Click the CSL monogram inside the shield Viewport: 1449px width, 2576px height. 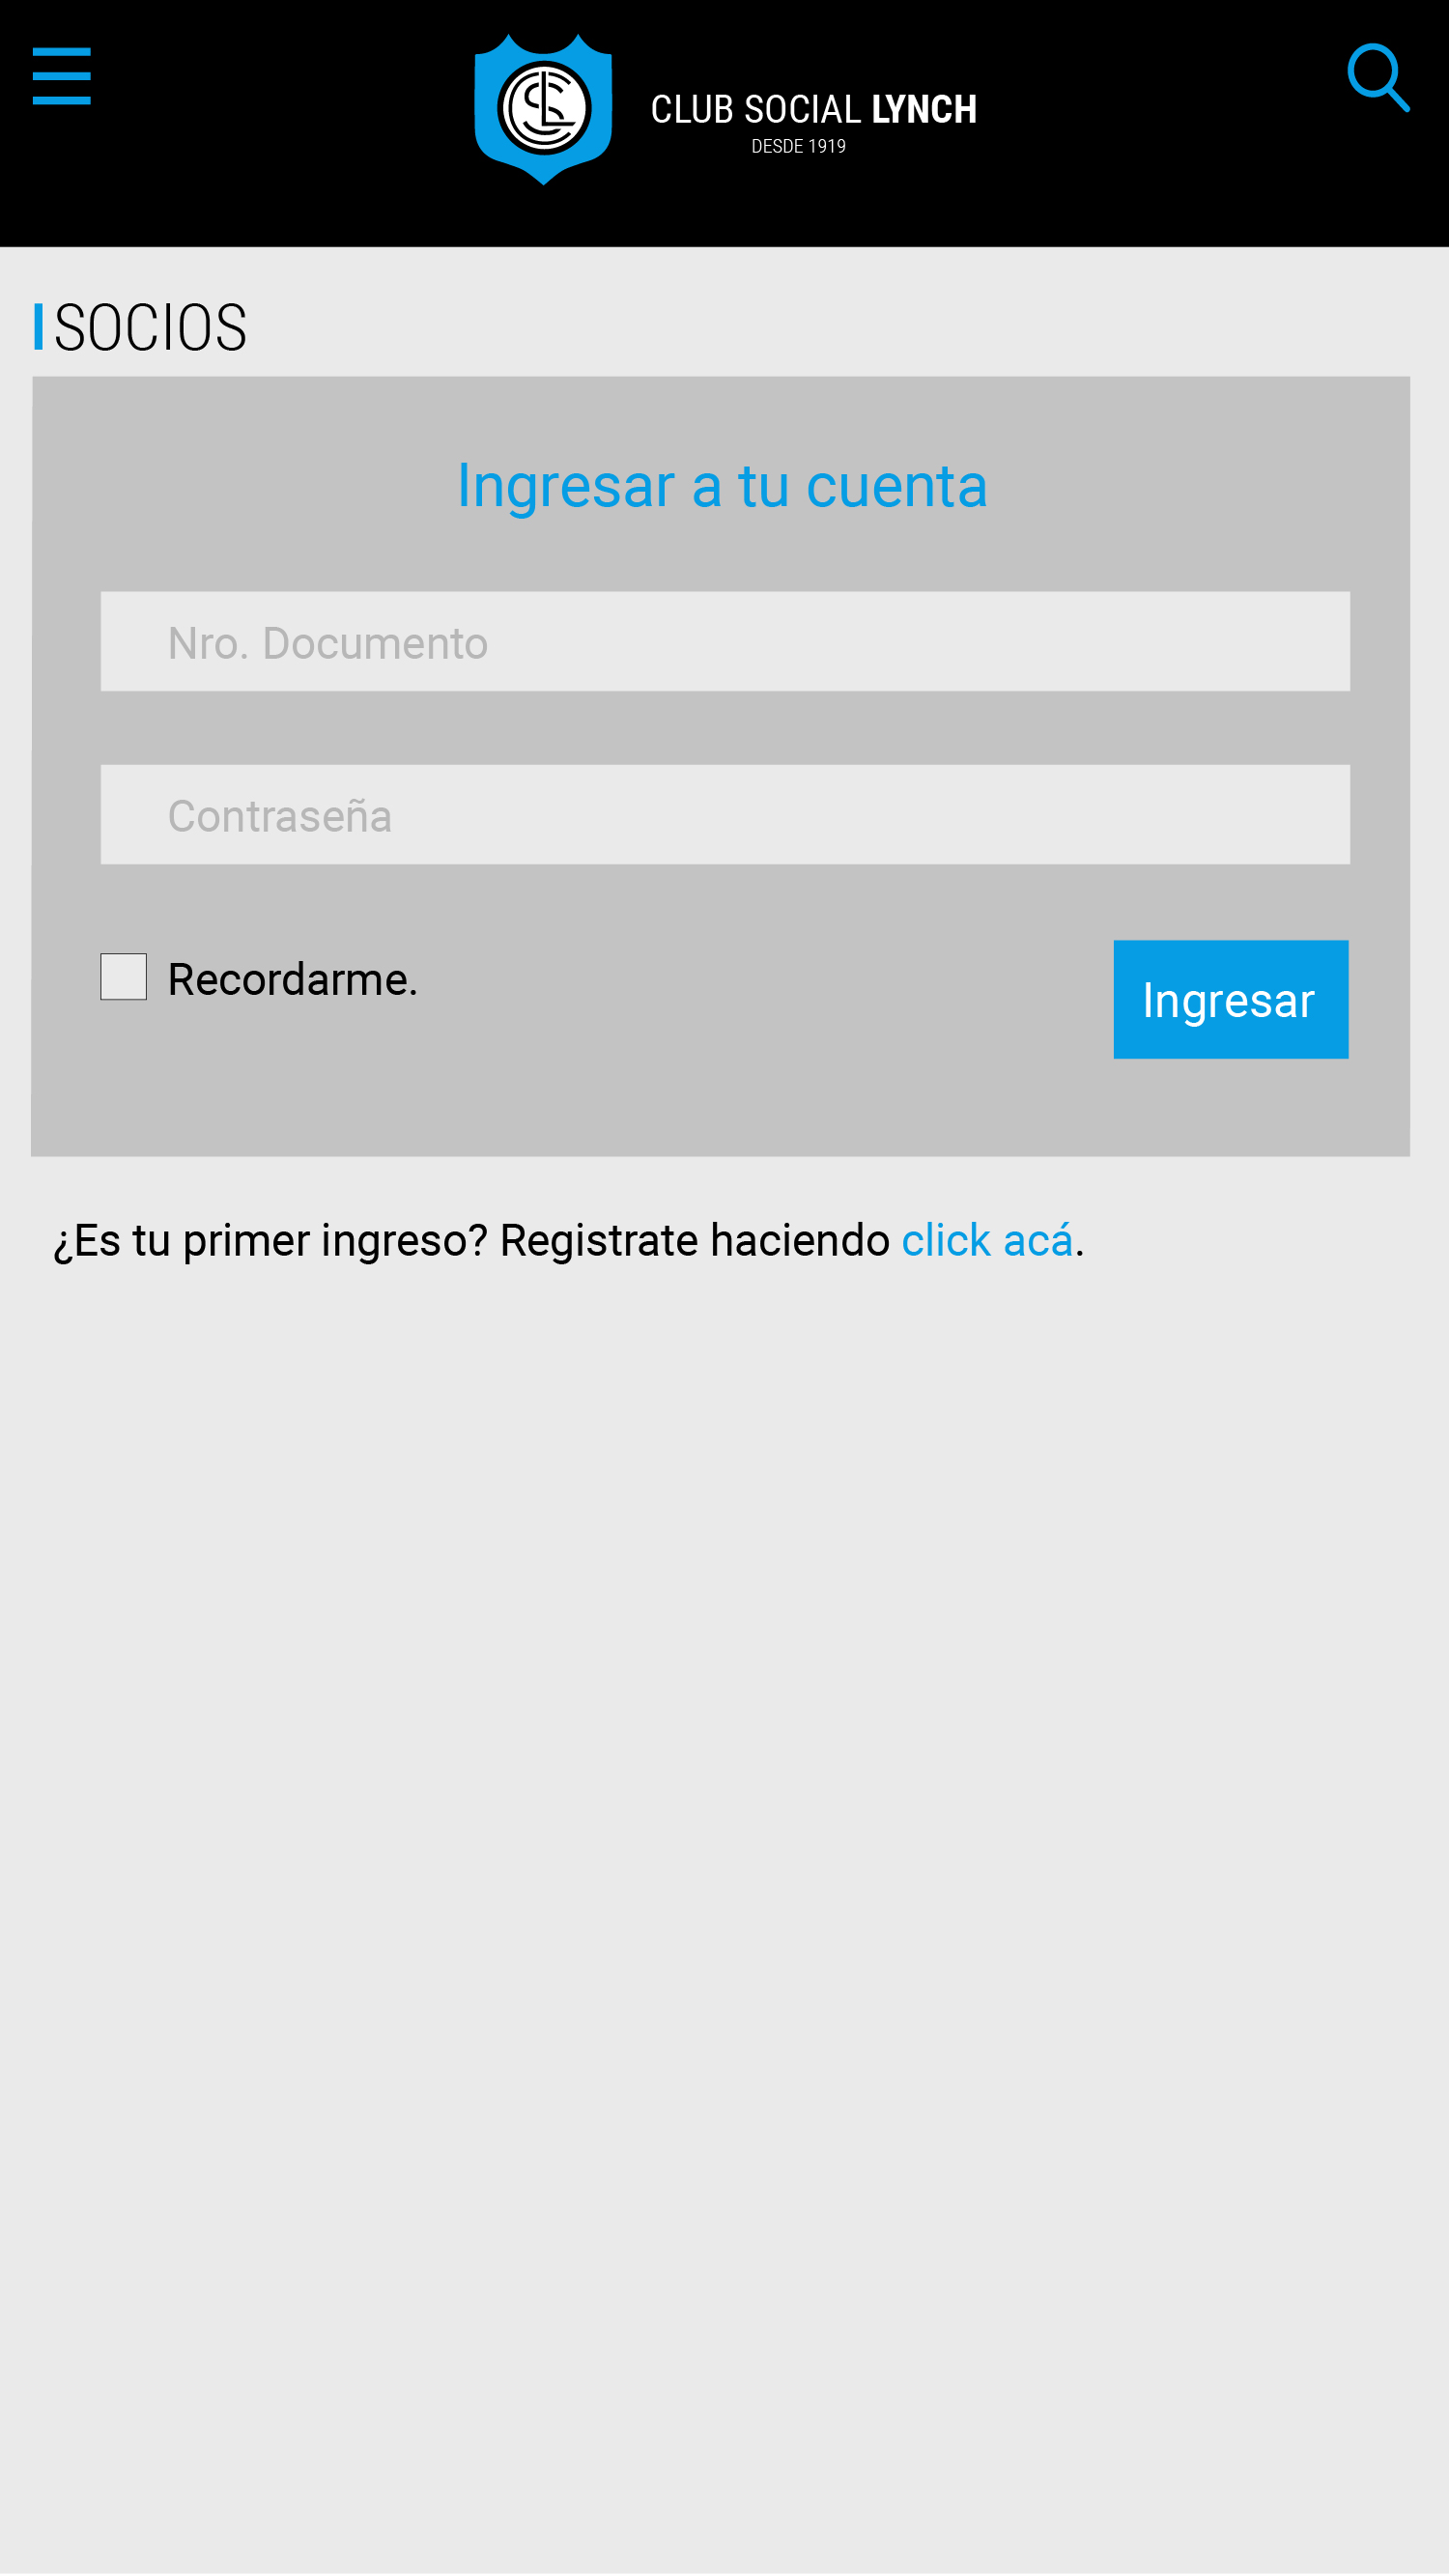coord(544,107)
